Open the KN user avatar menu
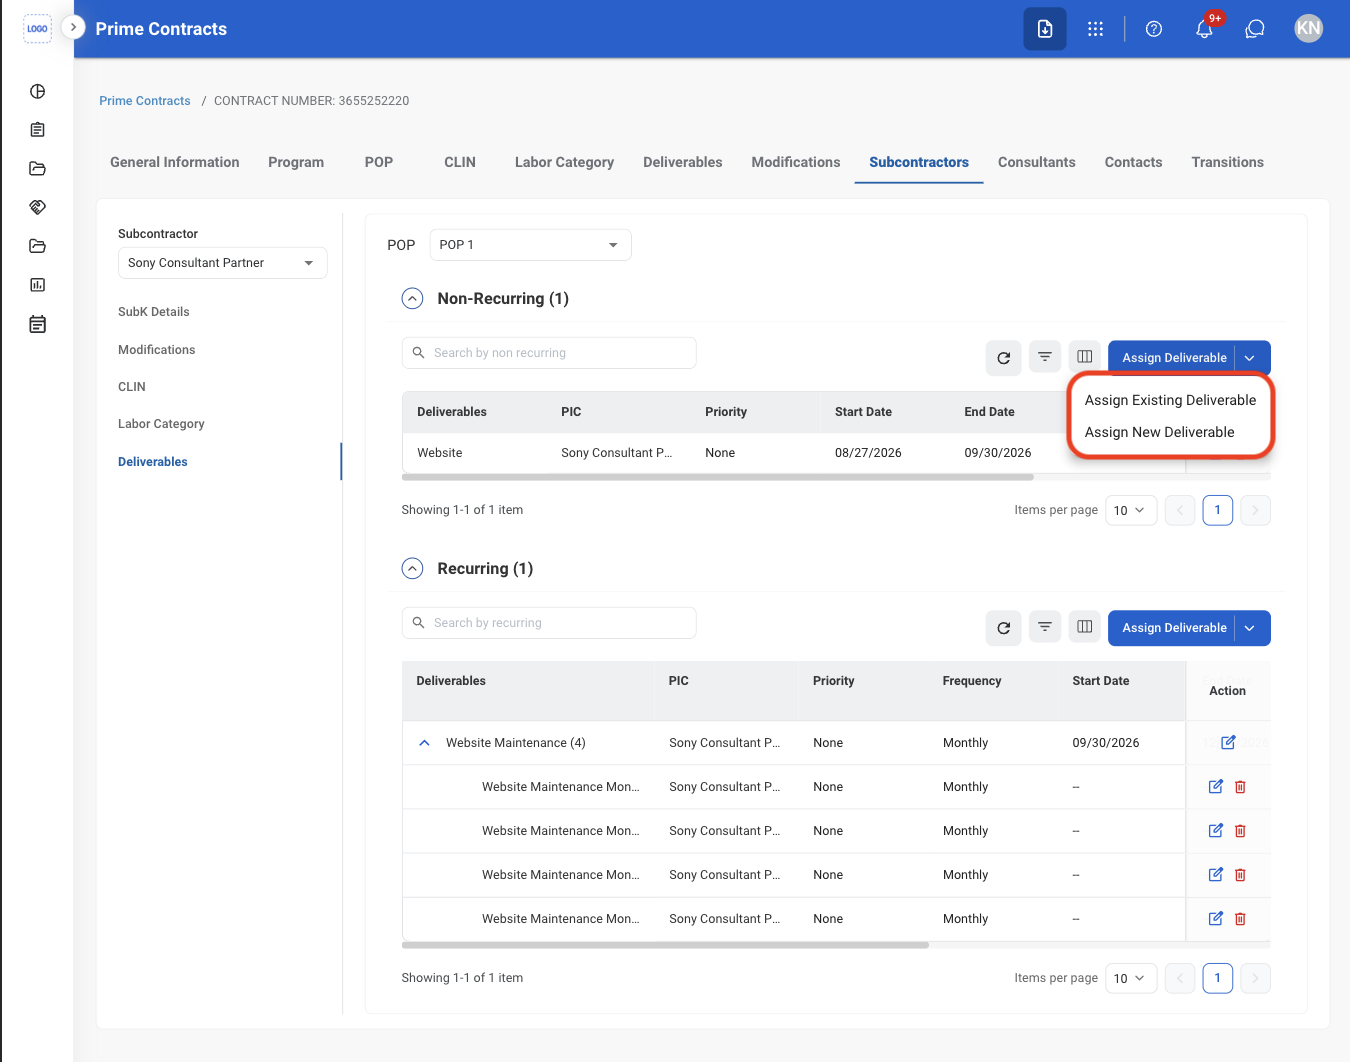This screenshot has width=1350, height=1062. tap(1309, 29)
